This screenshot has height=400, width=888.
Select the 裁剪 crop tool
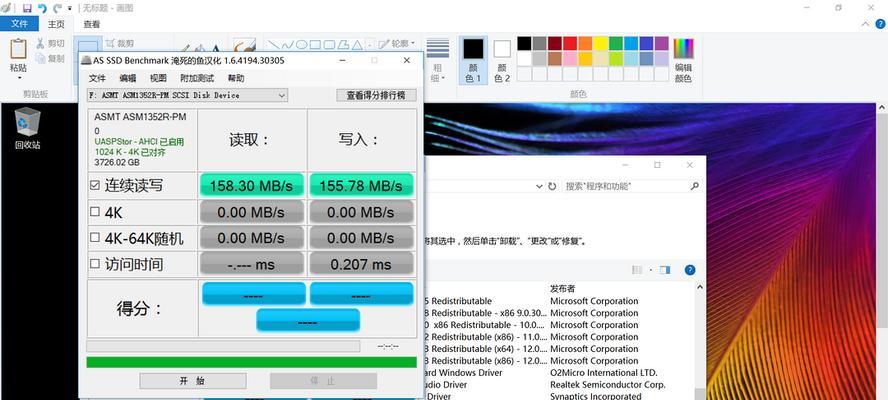coord(119,43)
